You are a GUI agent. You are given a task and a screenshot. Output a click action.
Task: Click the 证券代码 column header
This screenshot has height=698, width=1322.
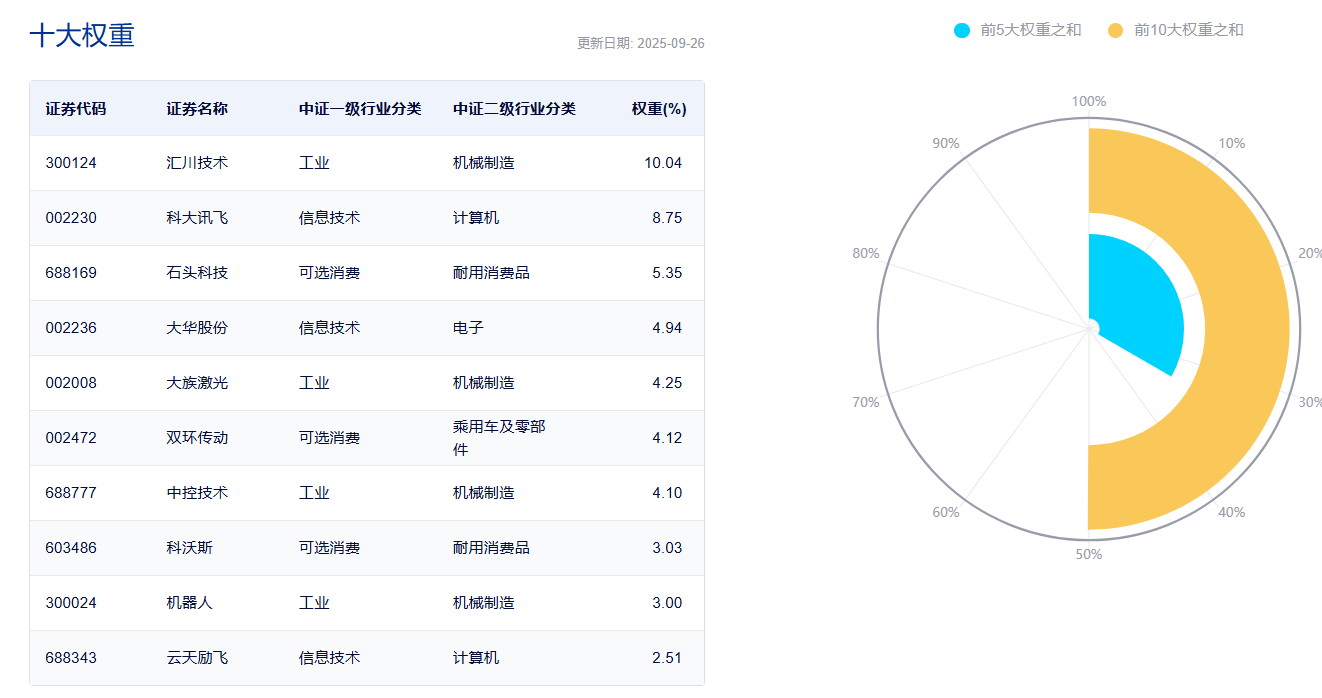click(76, 109)
